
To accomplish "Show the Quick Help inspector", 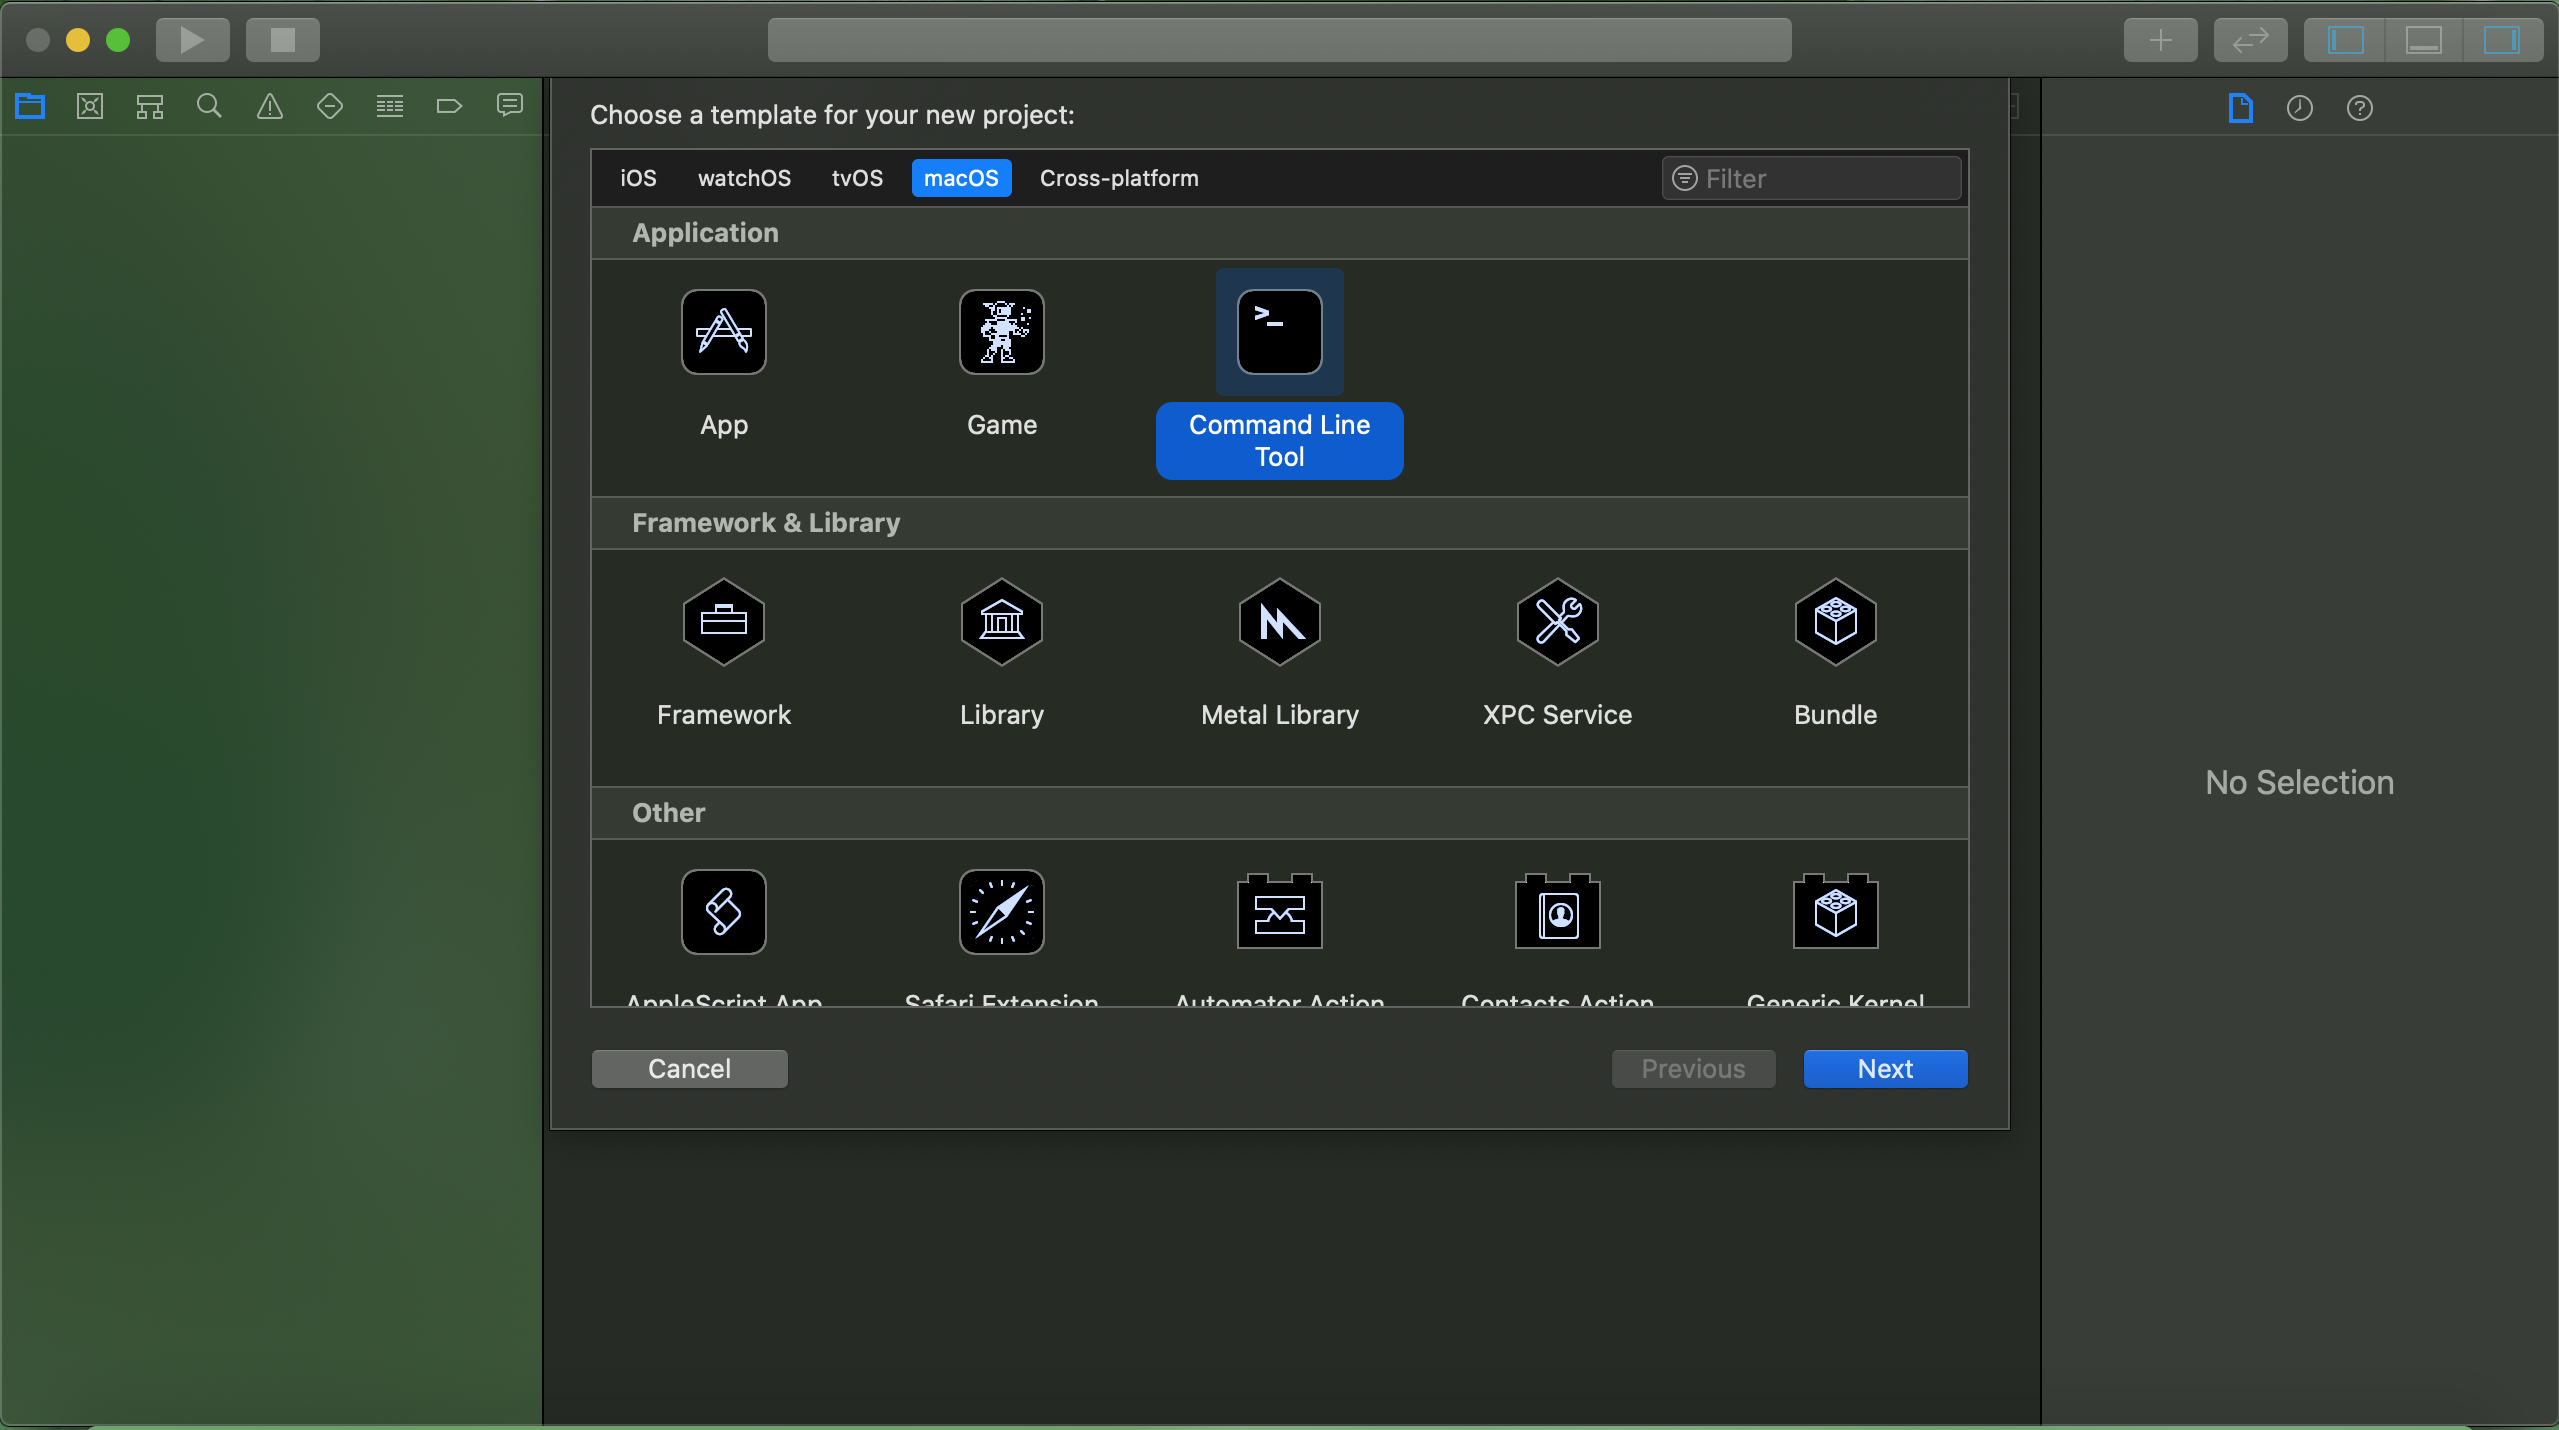I will click(2360, 108).
